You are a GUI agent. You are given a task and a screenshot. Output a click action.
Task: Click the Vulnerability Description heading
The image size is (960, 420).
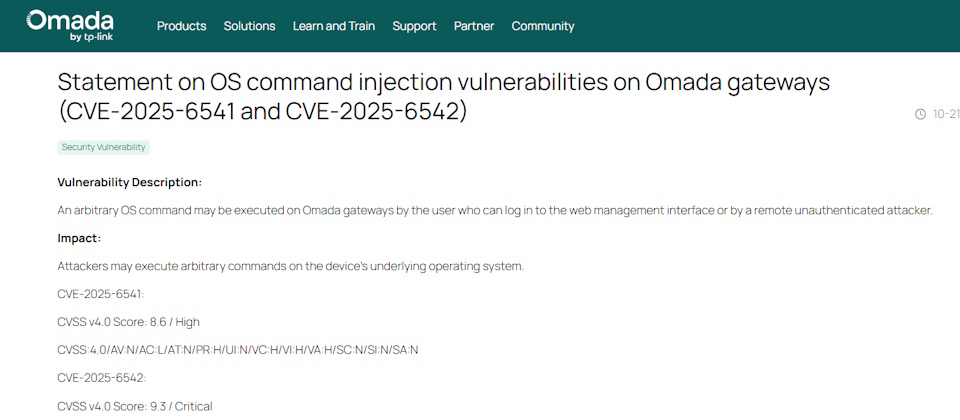130,182
